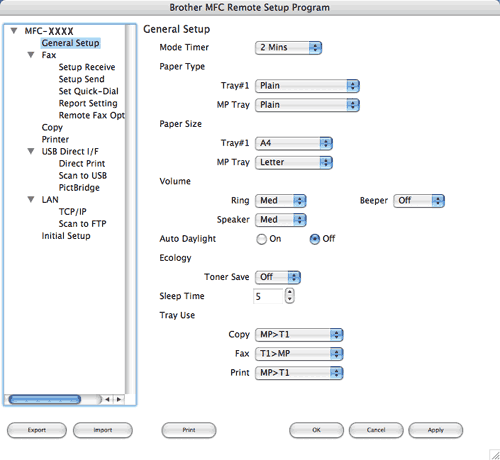The image size is (500, 460).
Task: Select Scan to FTP tree item
Action: (x=82, y=224)
